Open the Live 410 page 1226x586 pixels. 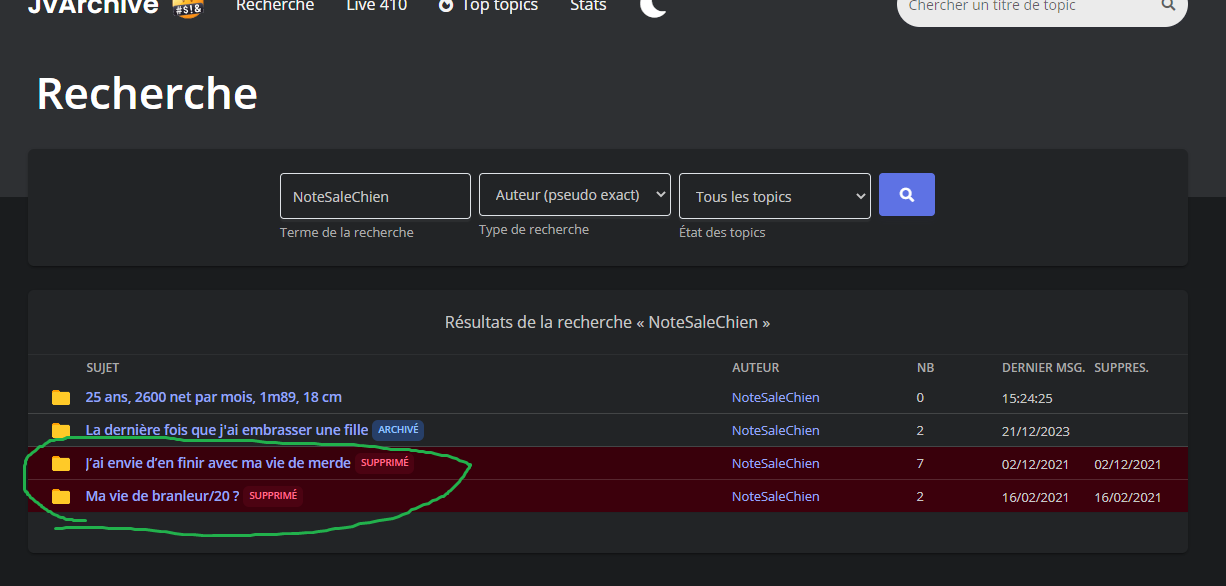pyautogui.click(x=376, y=6)
